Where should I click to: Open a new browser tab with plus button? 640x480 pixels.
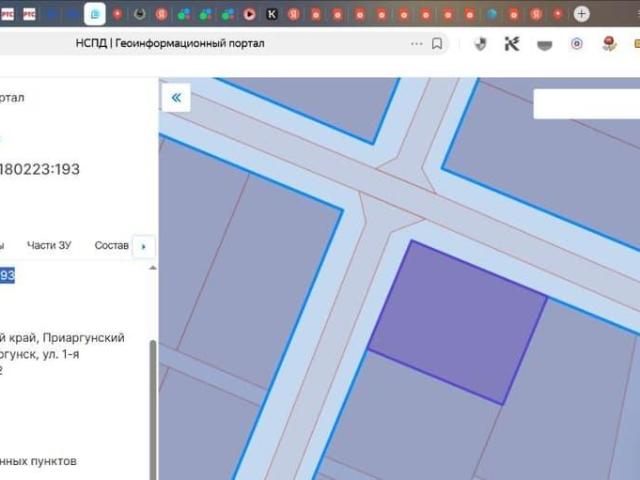coord(581,14)
